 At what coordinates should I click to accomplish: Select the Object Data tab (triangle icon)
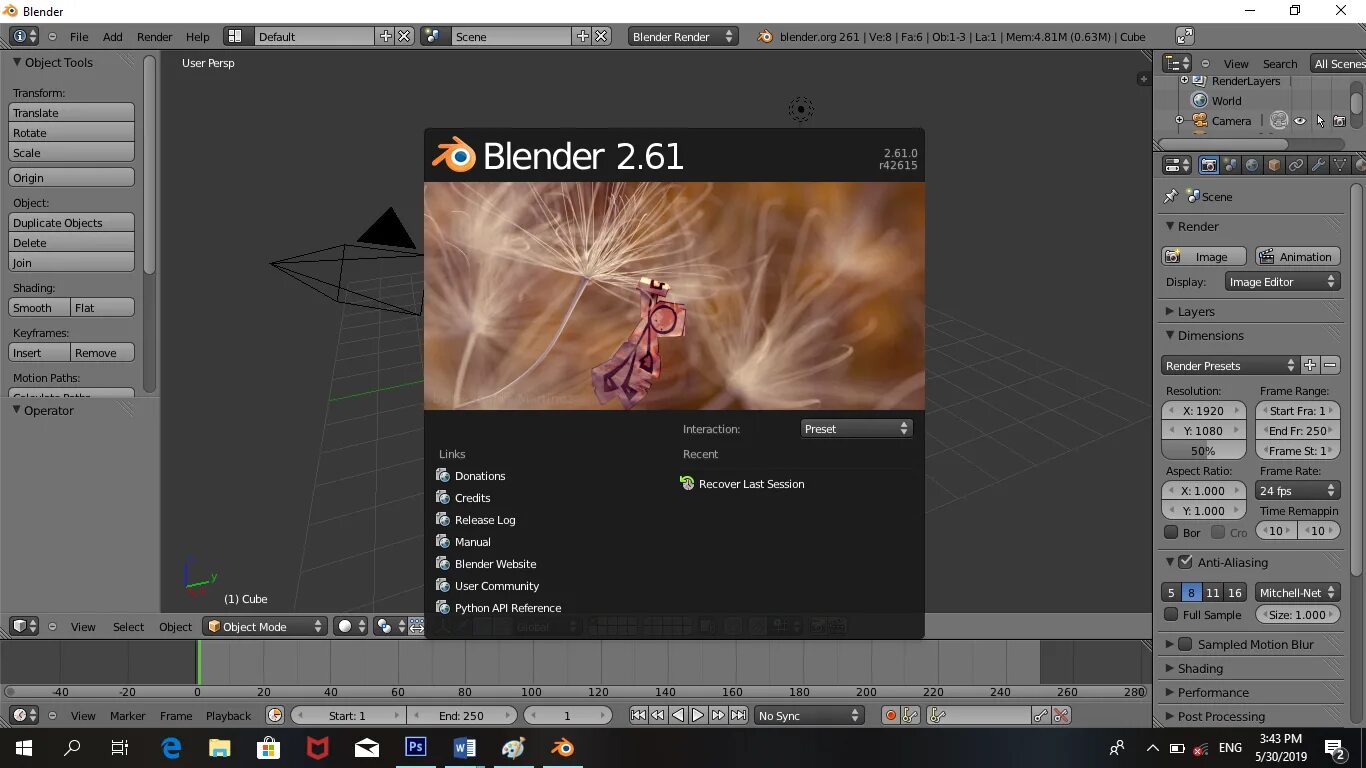point(1339,164)
